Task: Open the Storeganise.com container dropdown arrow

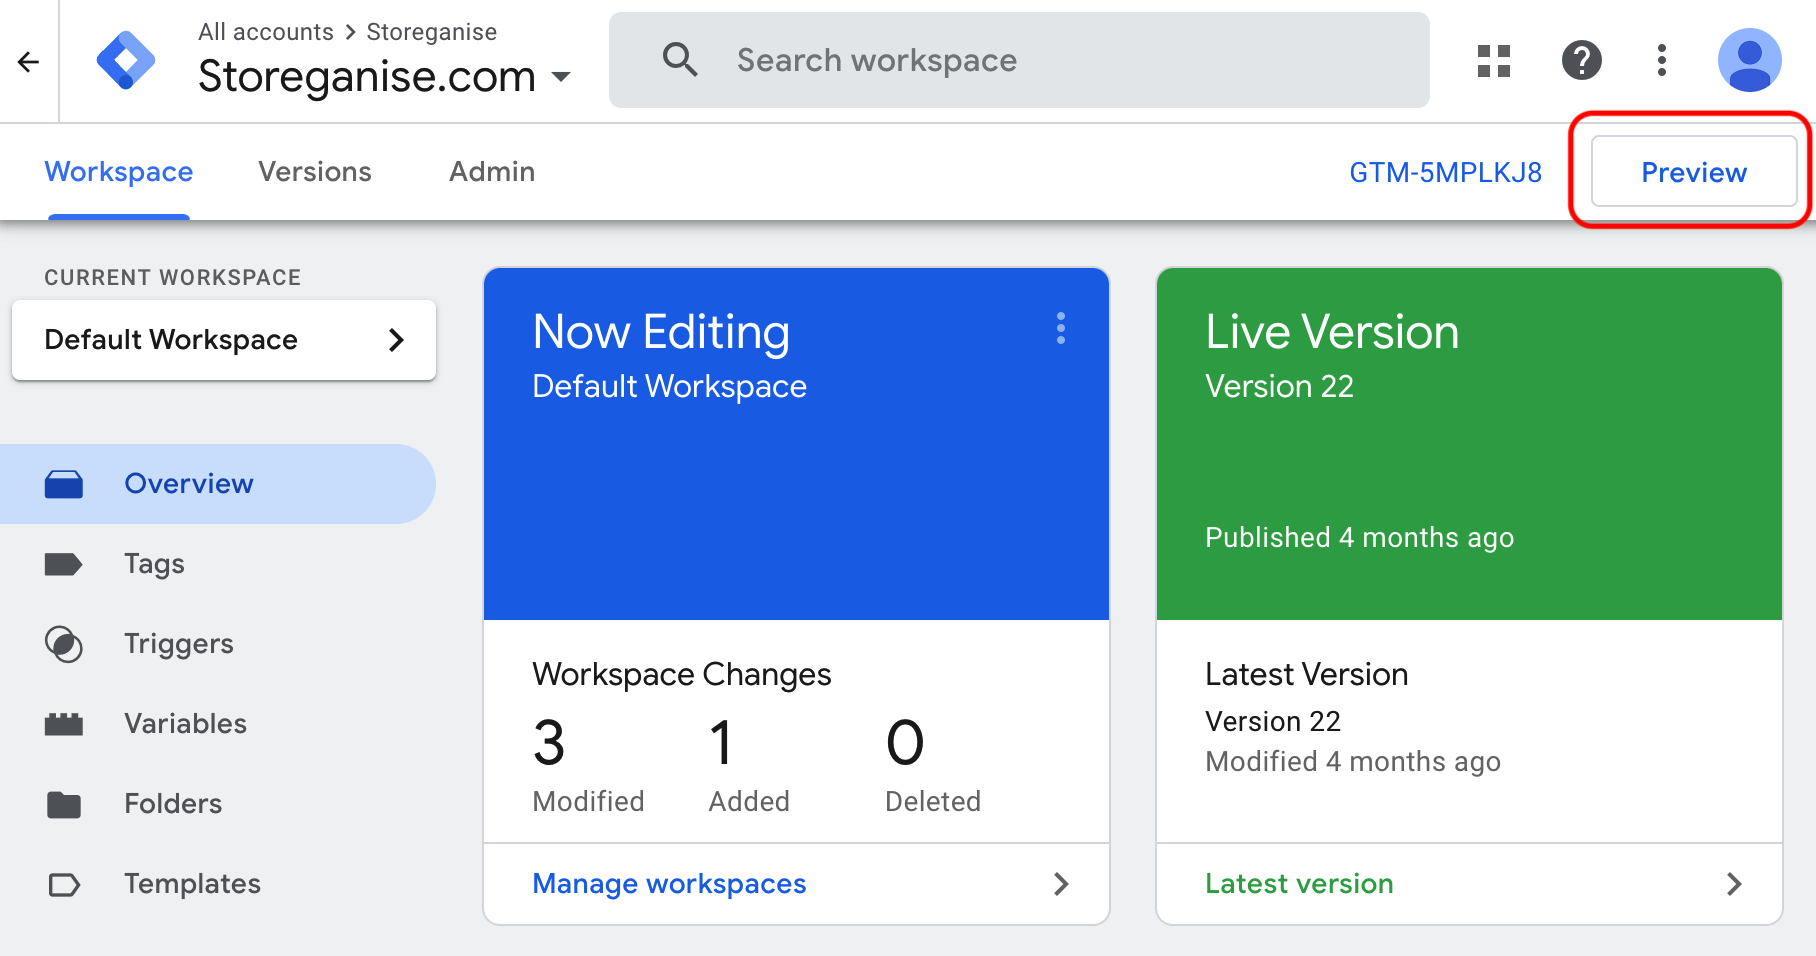Action: [x=561, y=77]
